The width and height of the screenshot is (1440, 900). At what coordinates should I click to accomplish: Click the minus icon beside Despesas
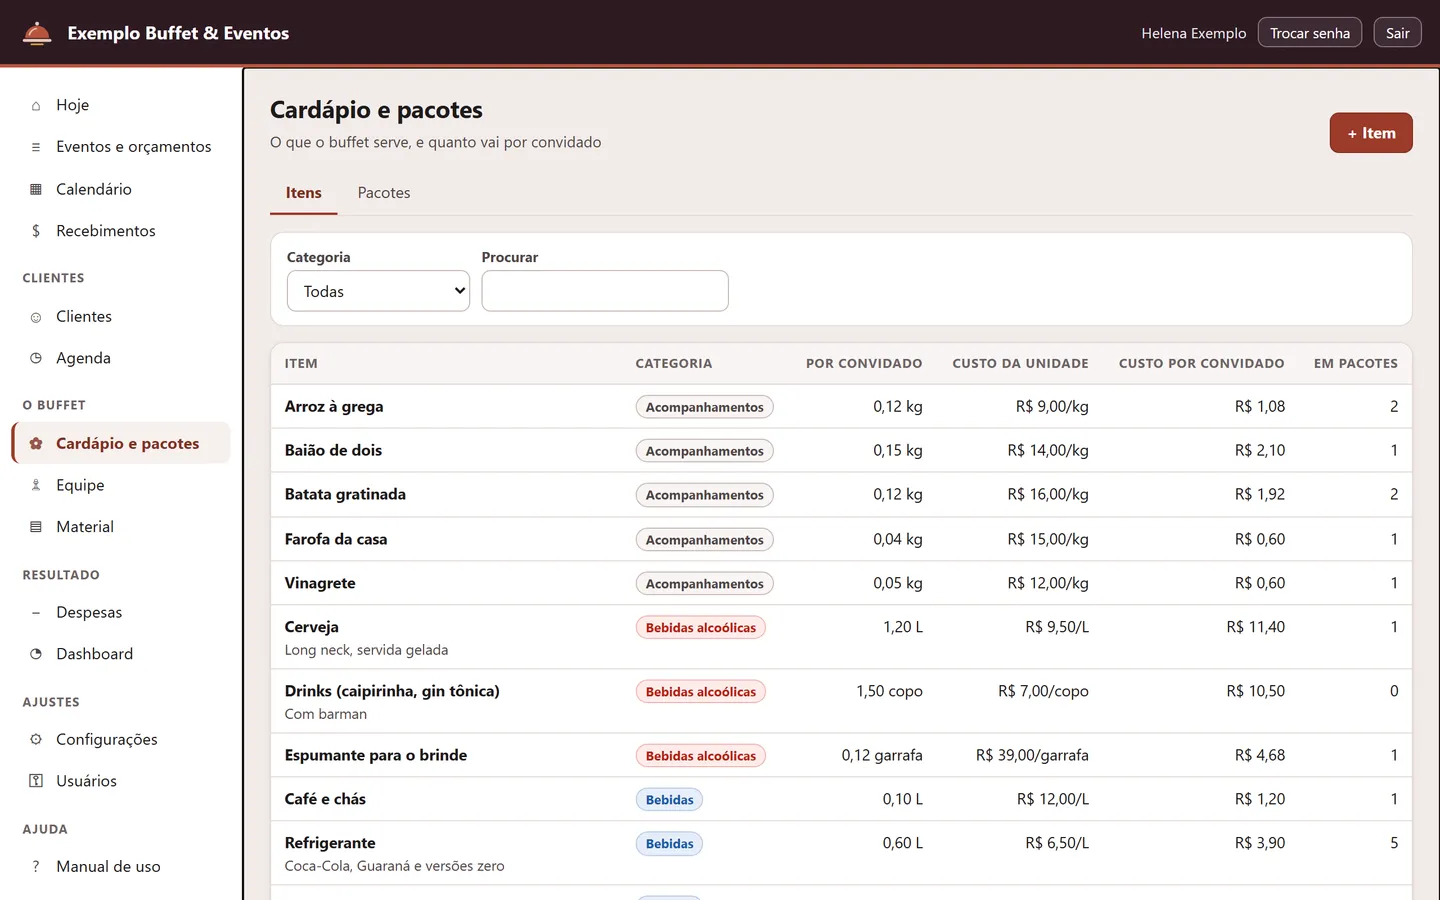click(36, 612)
